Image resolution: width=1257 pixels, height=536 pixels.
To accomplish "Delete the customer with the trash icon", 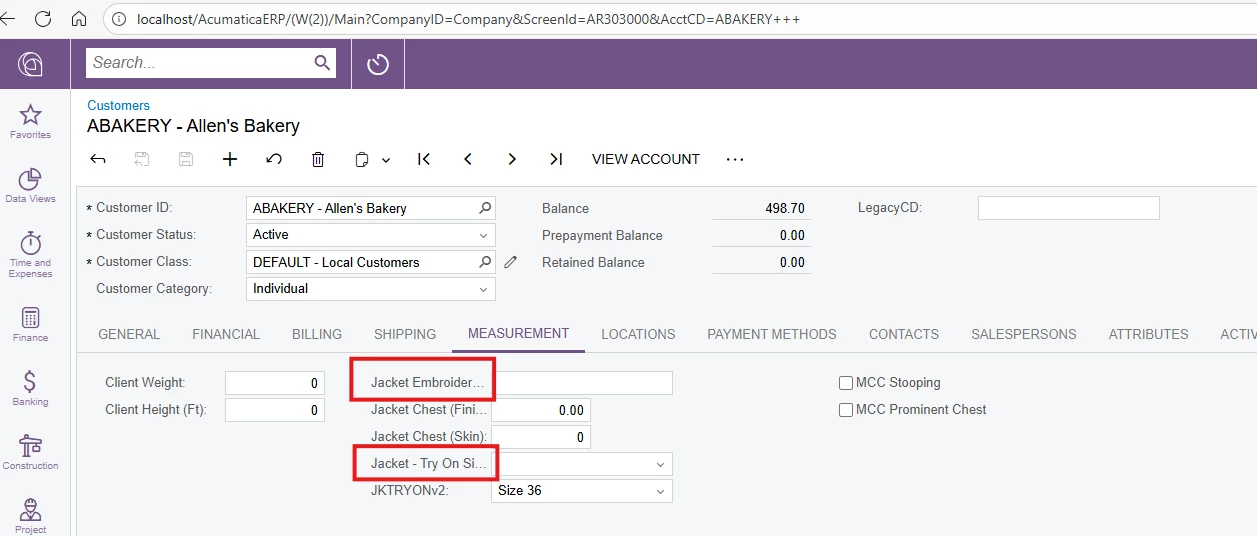I will [x=318, y=159].
